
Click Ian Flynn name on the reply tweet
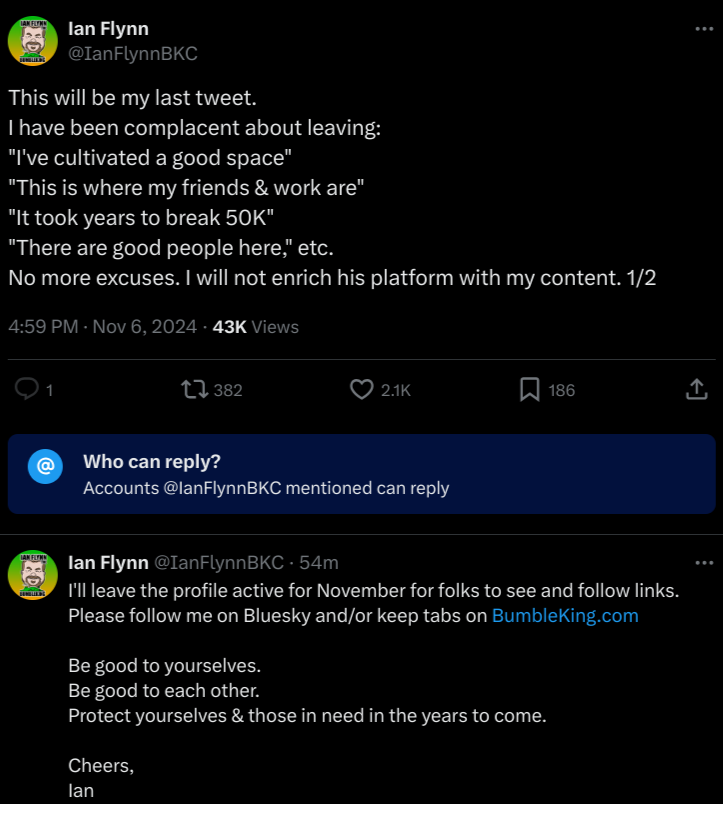108,562
